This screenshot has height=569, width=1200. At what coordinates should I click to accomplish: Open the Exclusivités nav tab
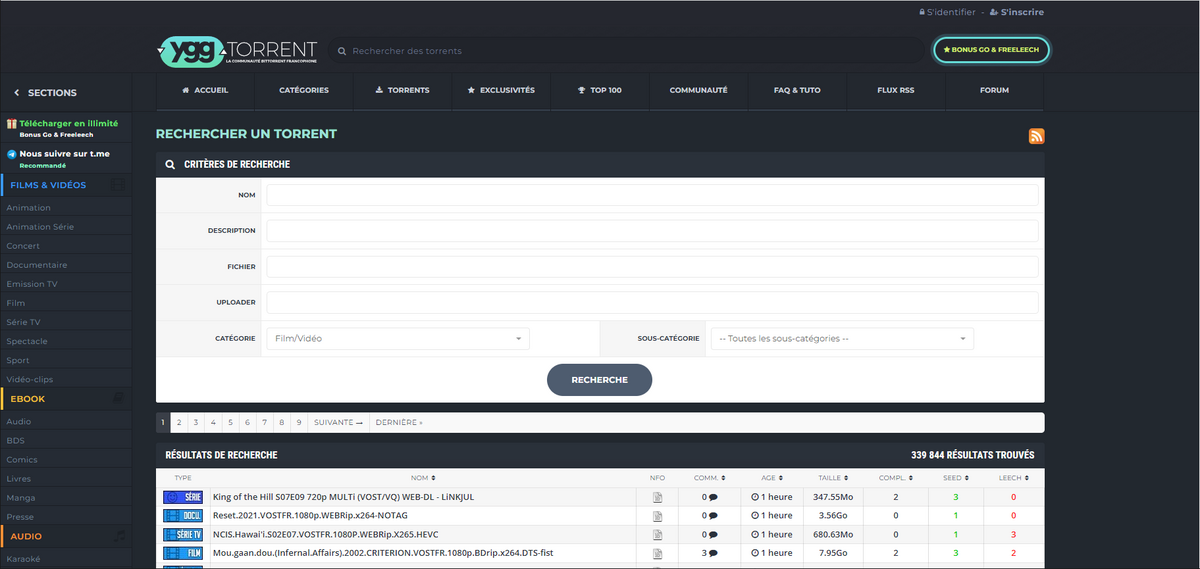(x=501, y=90)
